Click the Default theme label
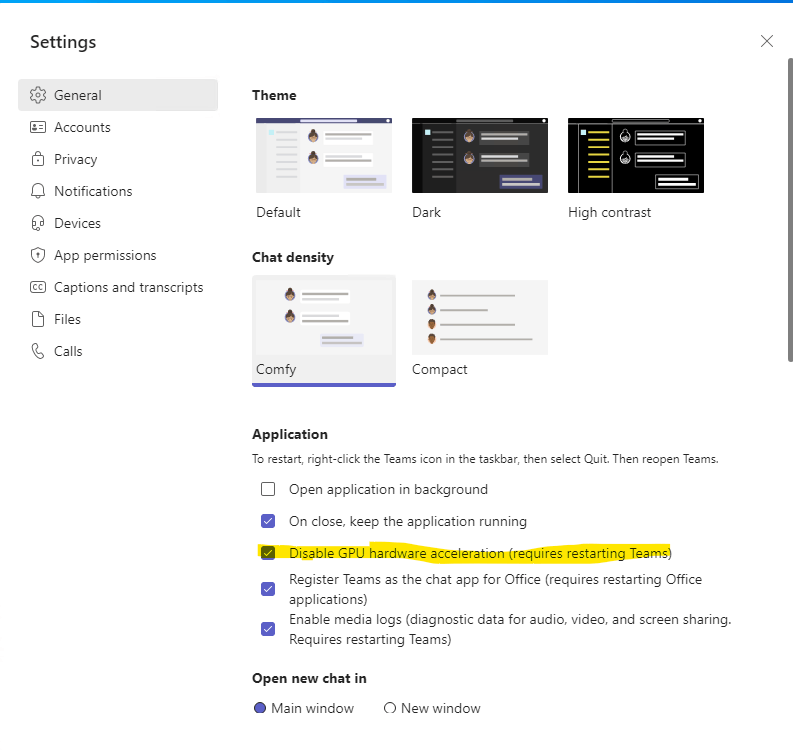 pyautogui.click(x=278, y=212)
